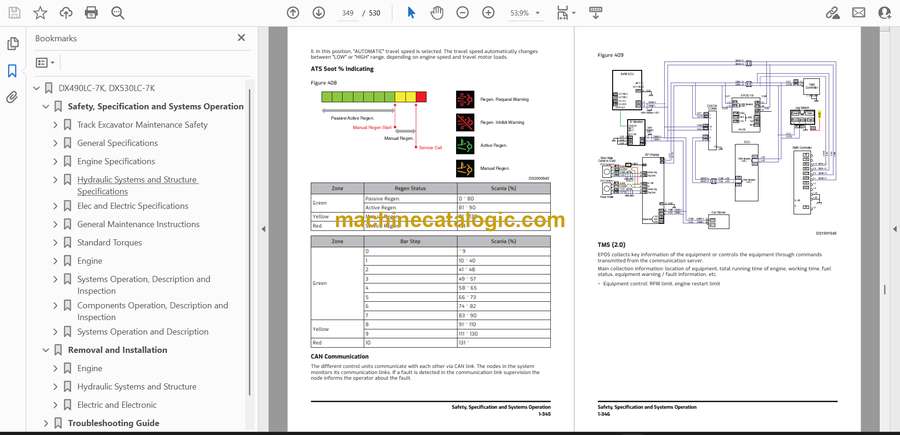Open Hydraulic Systems and Structure Specifications link
Screen dimensions: 900x435
(x=137, y=185)
